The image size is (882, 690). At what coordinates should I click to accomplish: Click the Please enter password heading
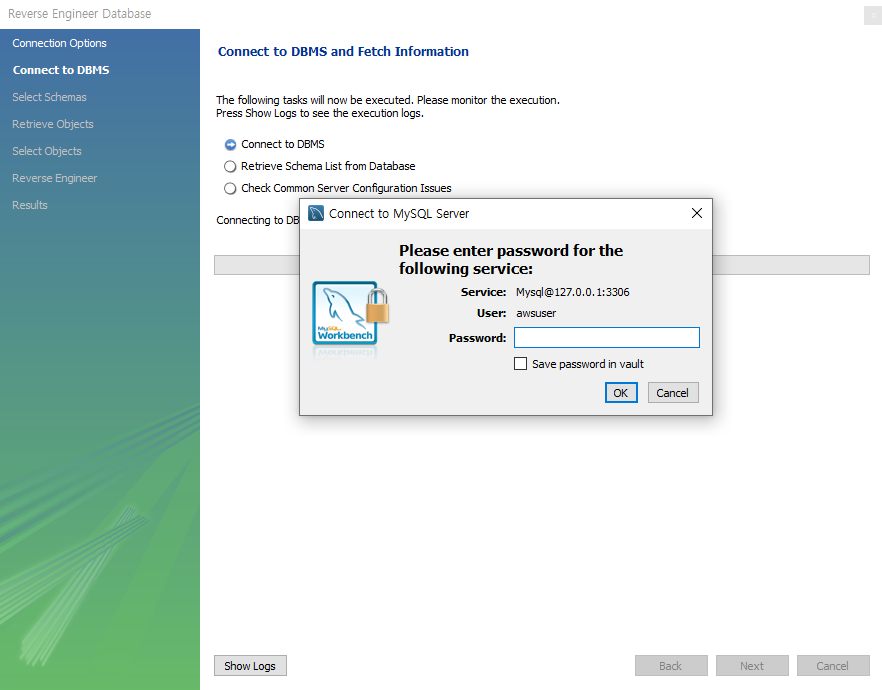tap(511, 259)
